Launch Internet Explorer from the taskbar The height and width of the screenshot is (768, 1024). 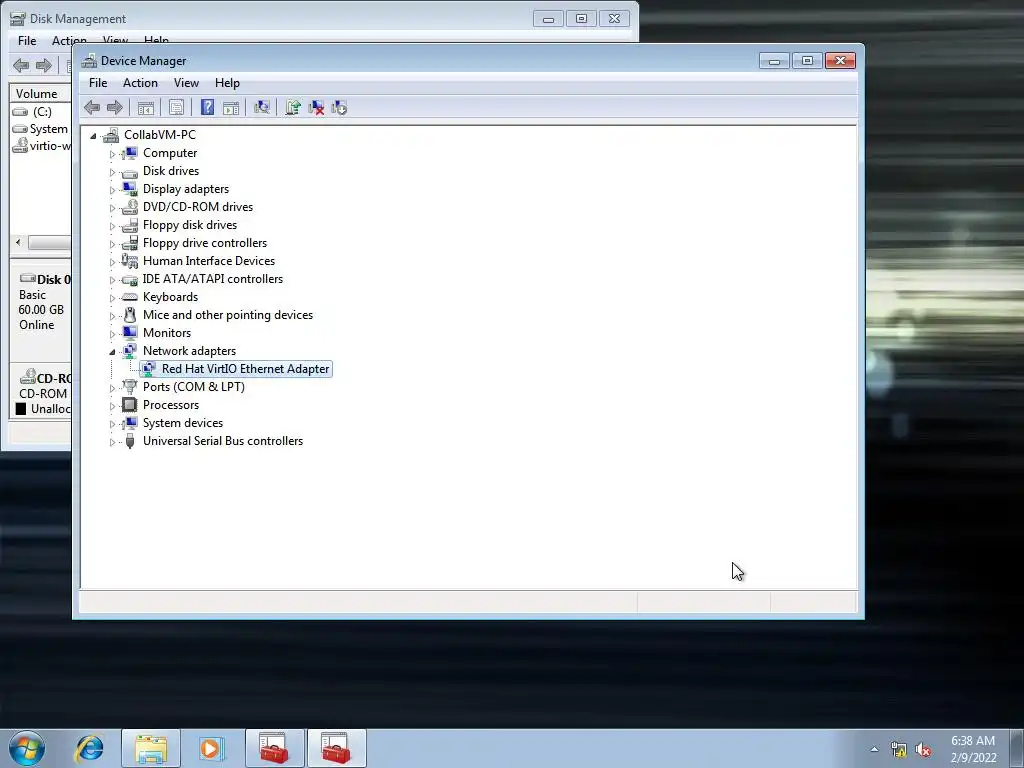(89, 748)
